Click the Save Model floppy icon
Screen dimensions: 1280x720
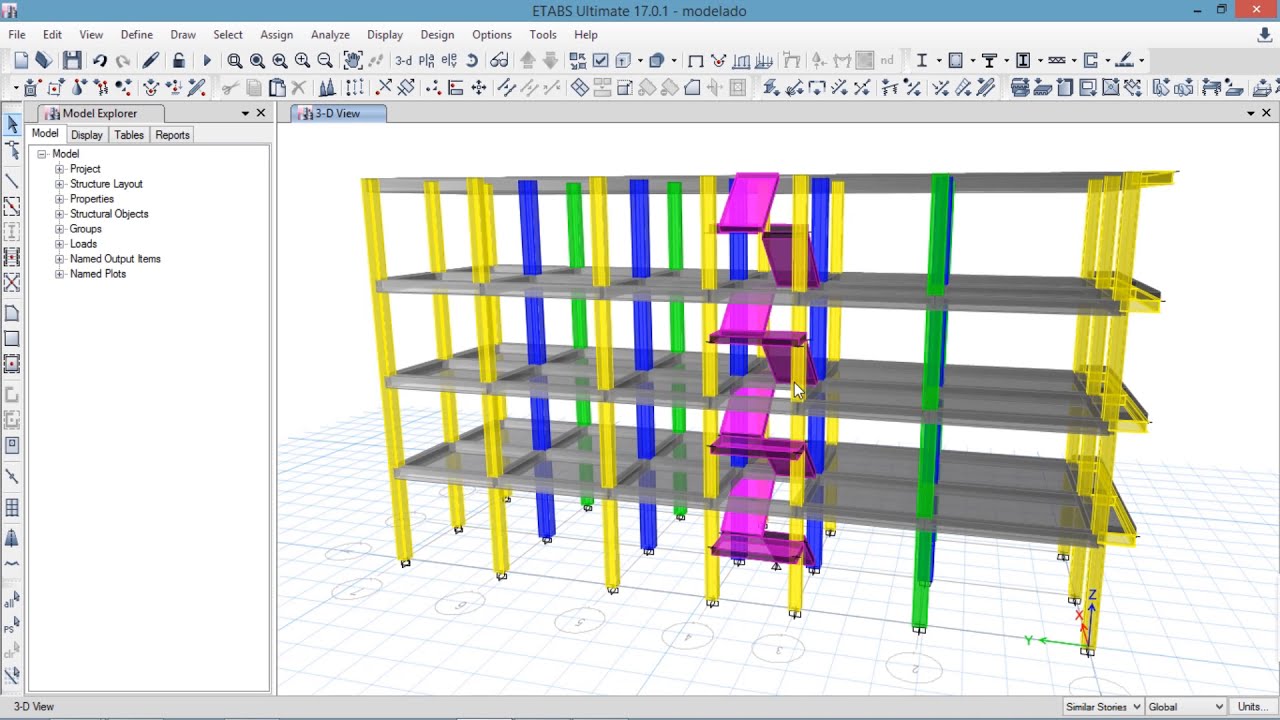tap(72, 61)
